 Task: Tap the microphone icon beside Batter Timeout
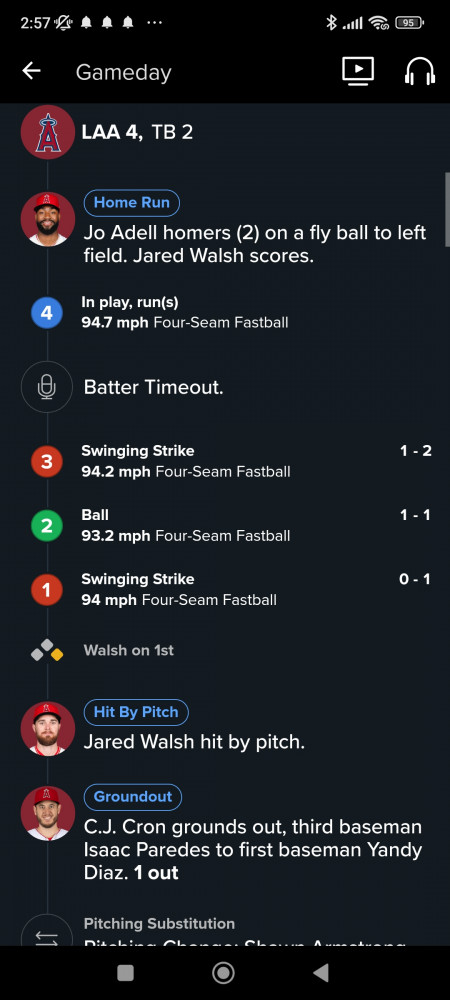click(47, 387)
